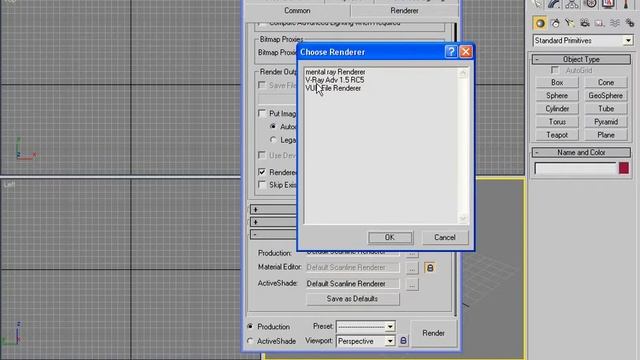
Task: Select the Systems category icon
Action: pos(629,23)
